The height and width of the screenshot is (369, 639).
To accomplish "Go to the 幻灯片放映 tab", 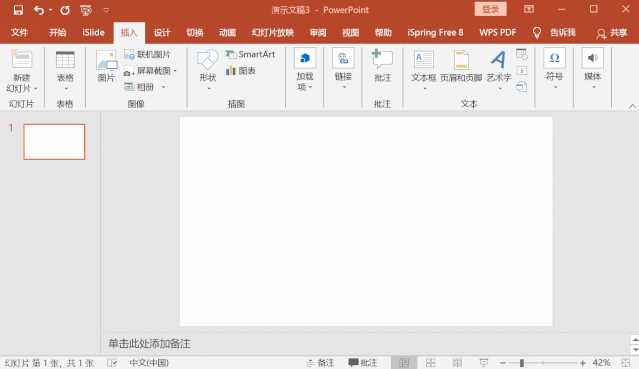I will point(273,33).
